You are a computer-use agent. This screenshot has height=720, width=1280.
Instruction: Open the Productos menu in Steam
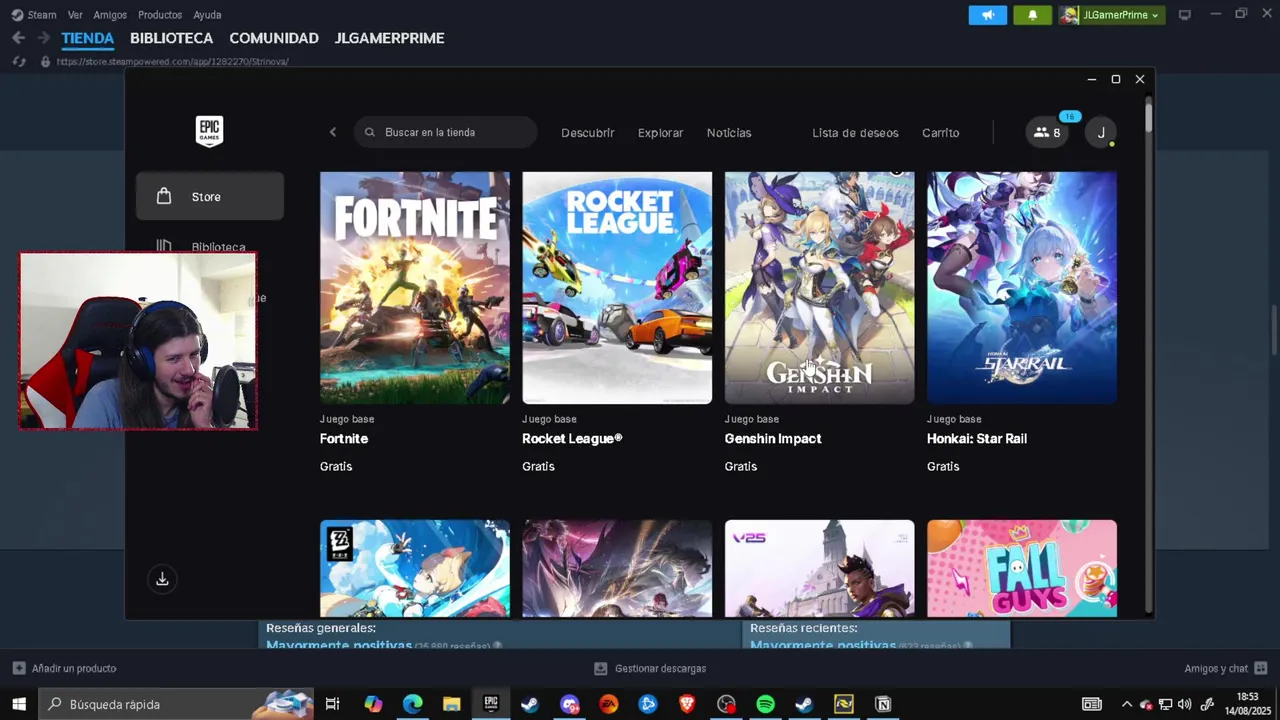[x=160, y=15]
